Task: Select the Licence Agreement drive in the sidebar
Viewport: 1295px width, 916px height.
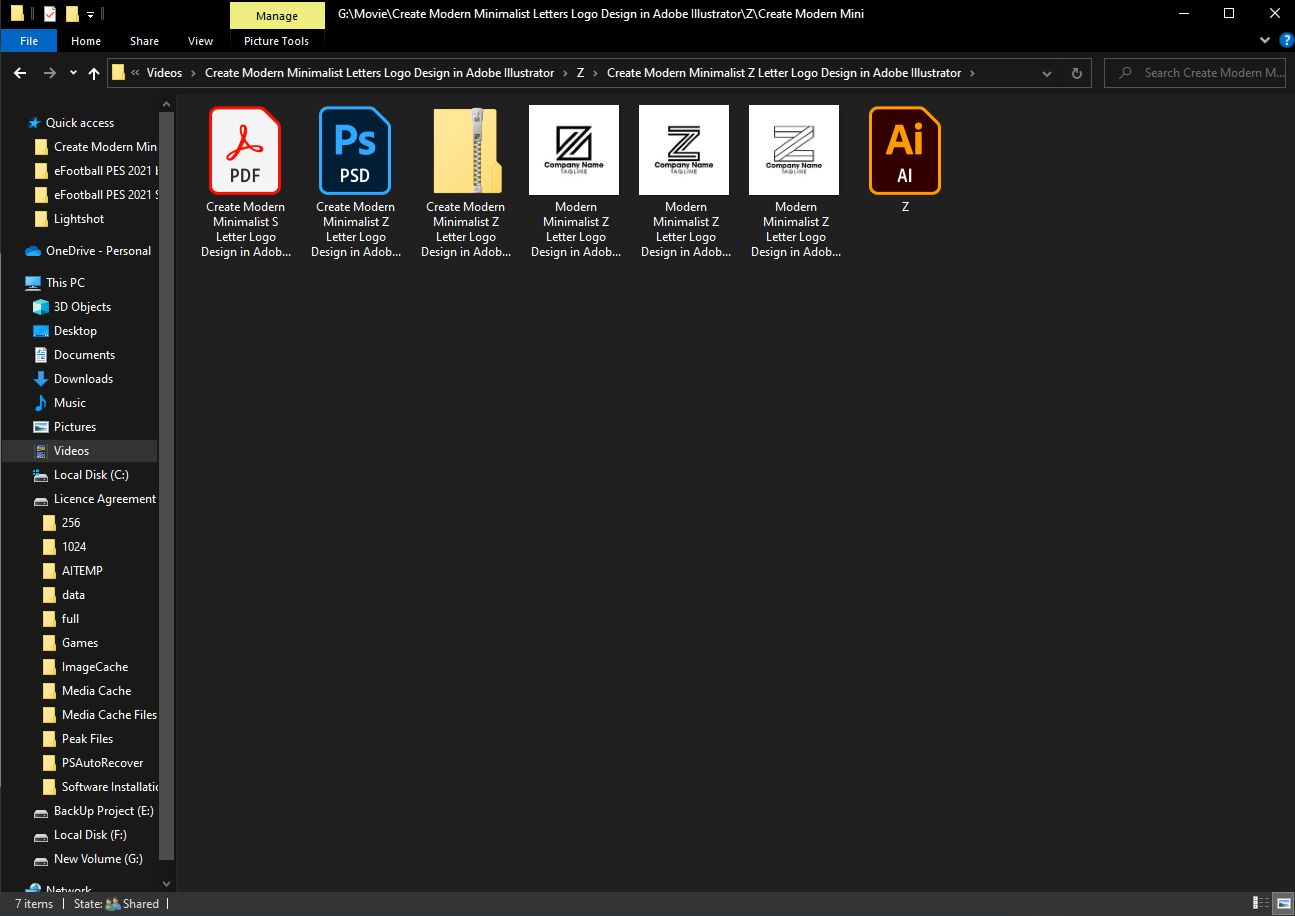Action: coord(104,499)
